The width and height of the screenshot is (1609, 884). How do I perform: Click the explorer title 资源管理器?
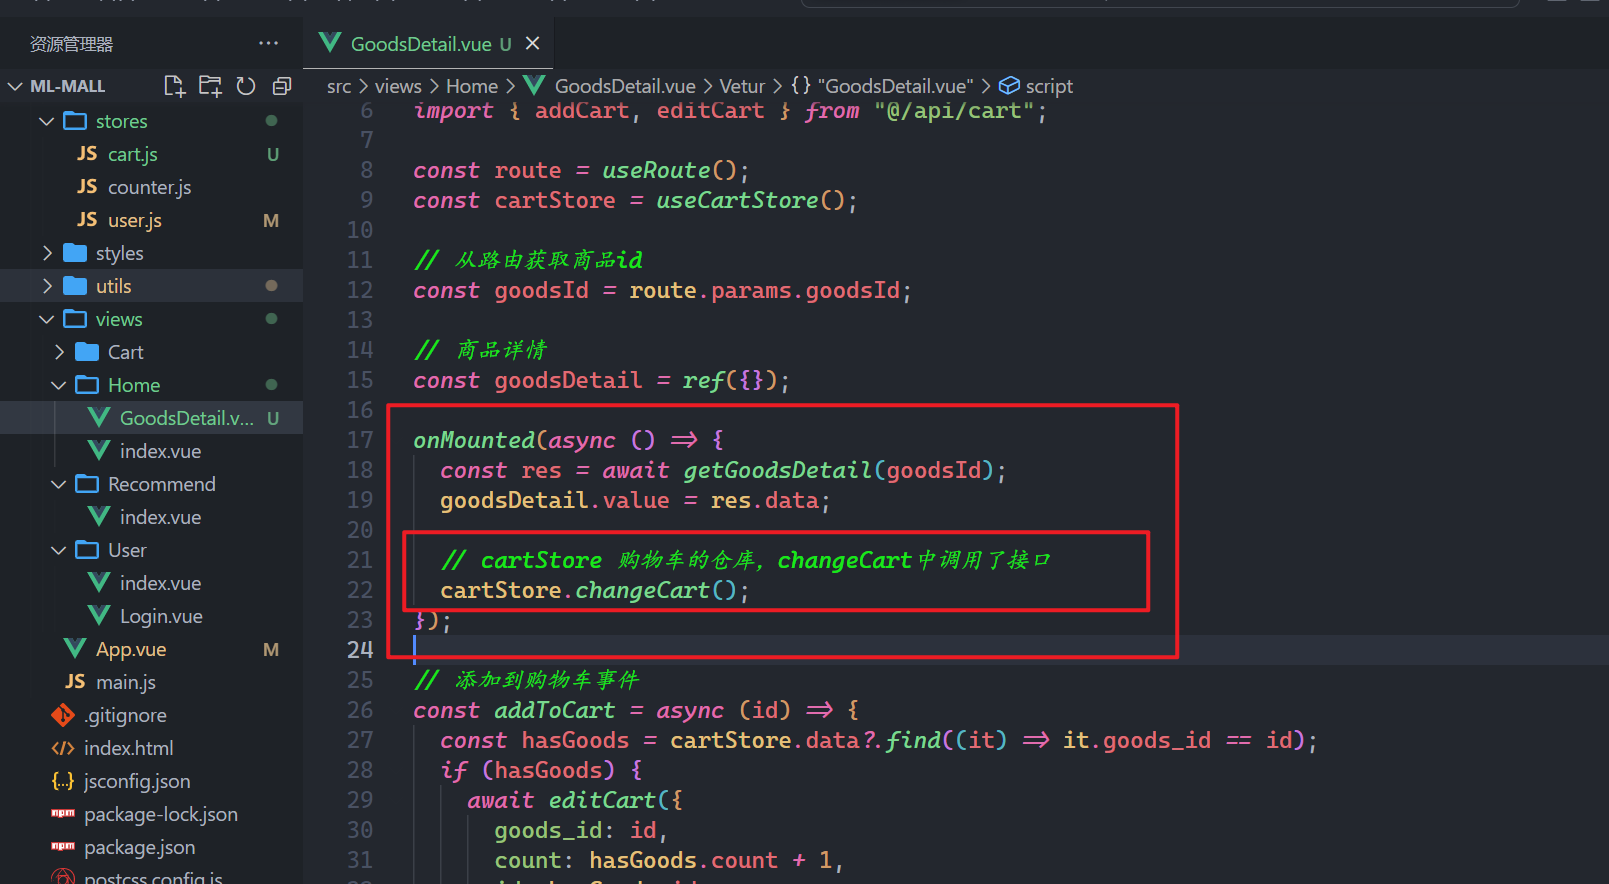pos(71,44)
